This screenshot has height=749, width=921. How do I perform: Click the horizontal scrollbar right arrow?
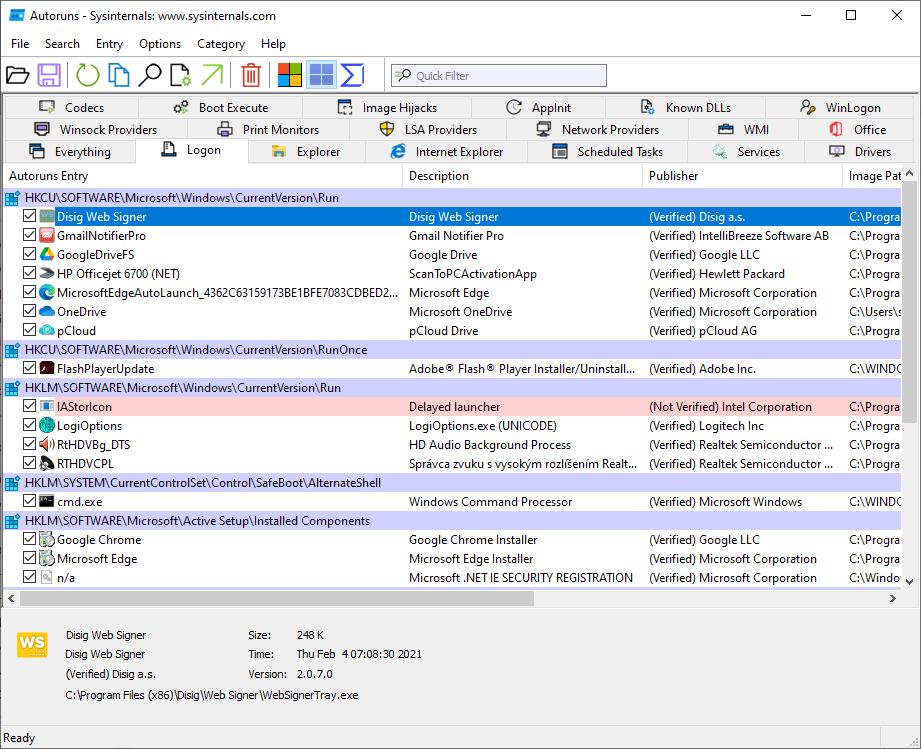coord(893,599)
